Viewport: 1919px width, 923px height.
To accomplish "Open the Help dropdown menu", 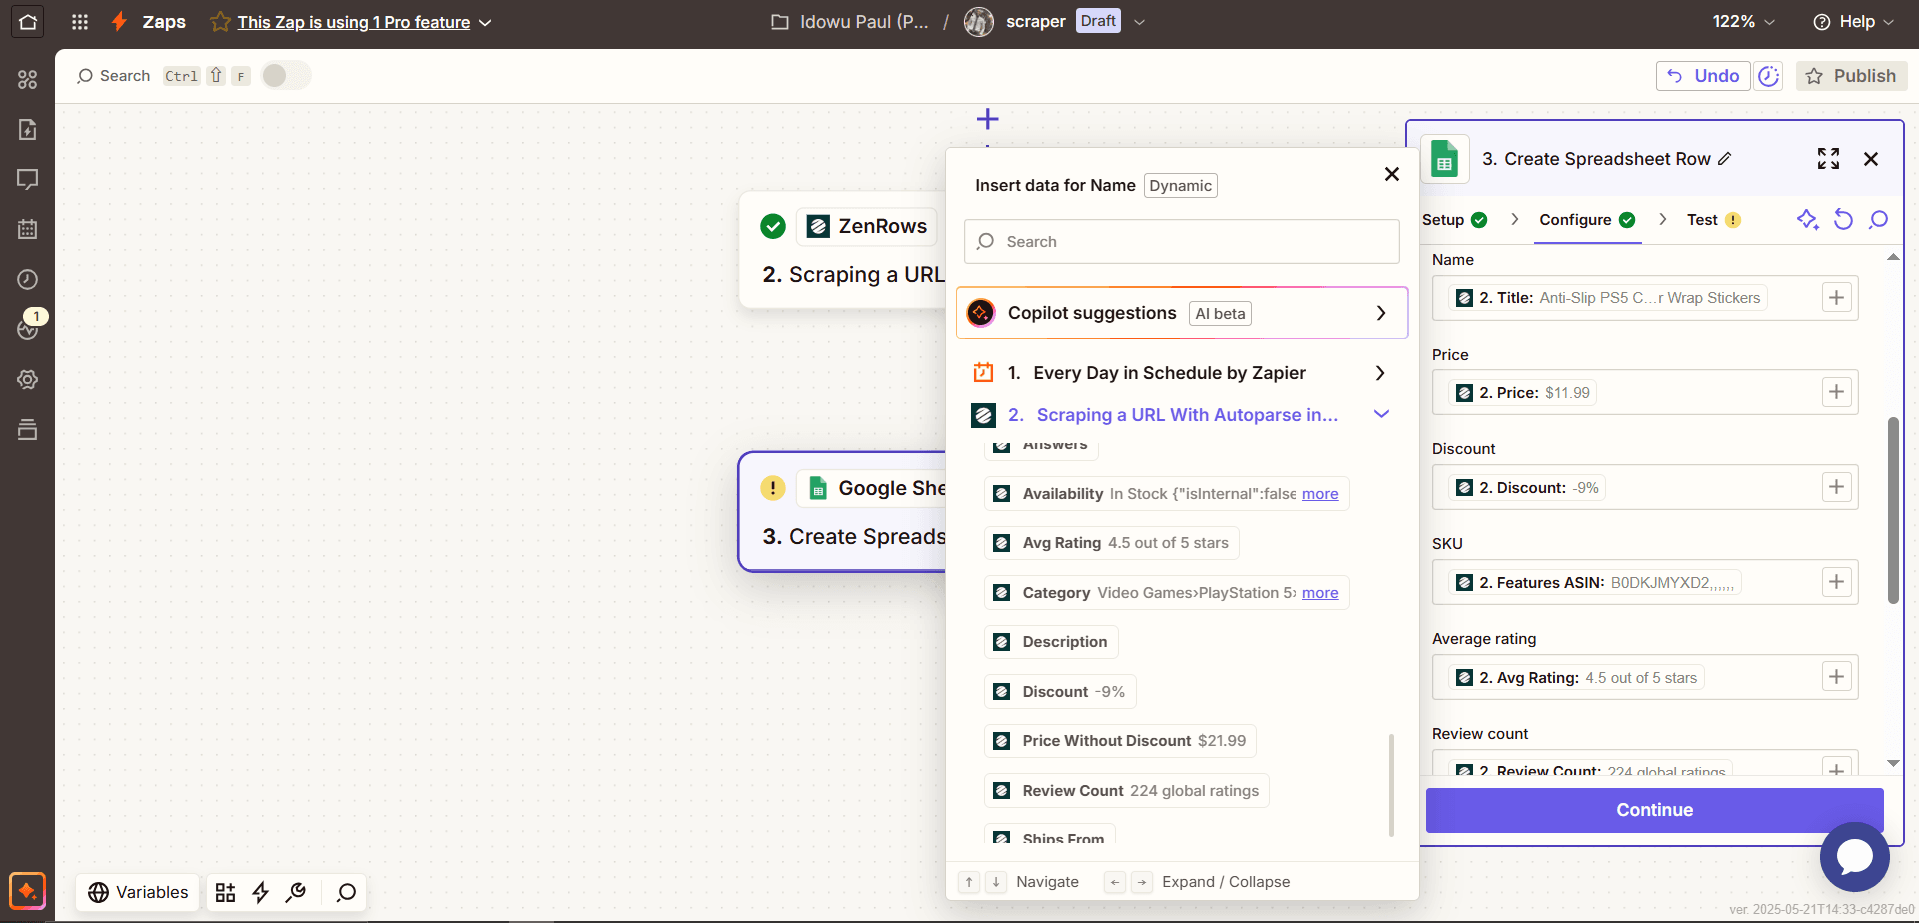I will point(1853,21).
